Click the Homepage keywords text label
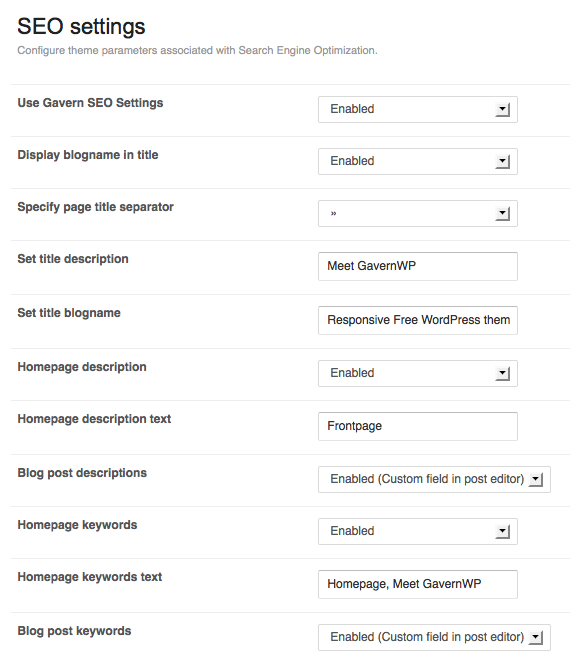Screen dimensions: 570x661 pos(90,577)
